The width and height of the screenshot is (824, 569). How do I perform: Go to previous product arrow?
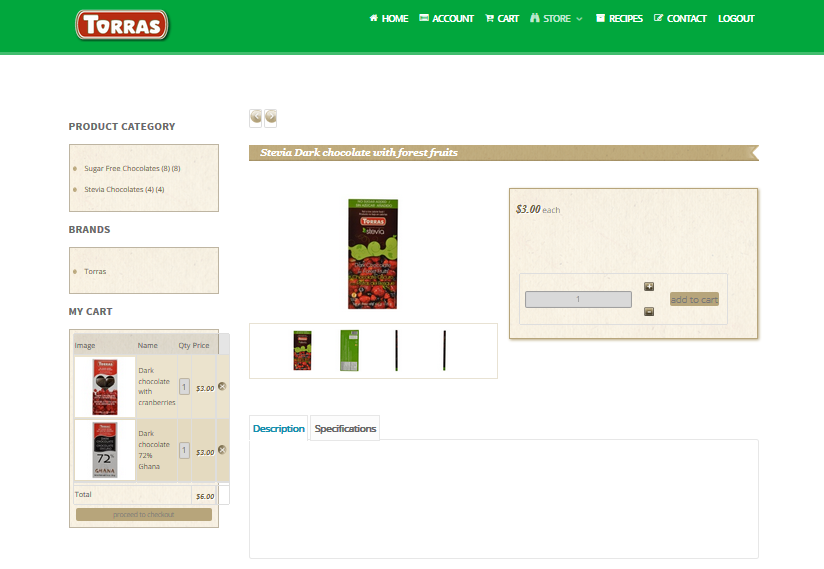click(256, 117)
